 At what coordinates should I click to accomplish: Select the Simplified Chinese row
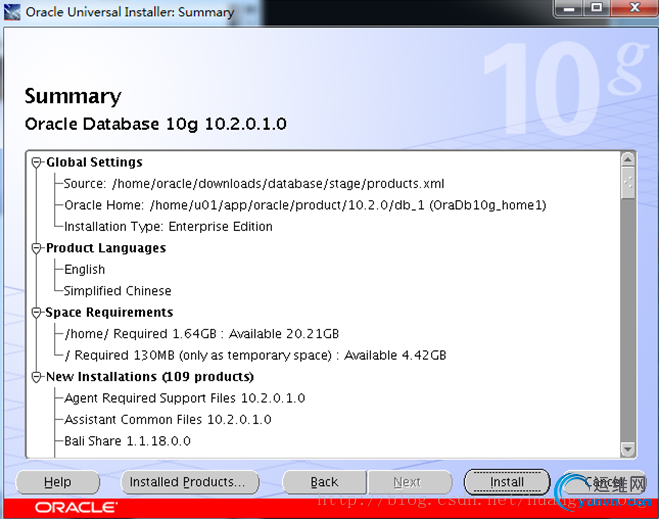tap(117, 291)
